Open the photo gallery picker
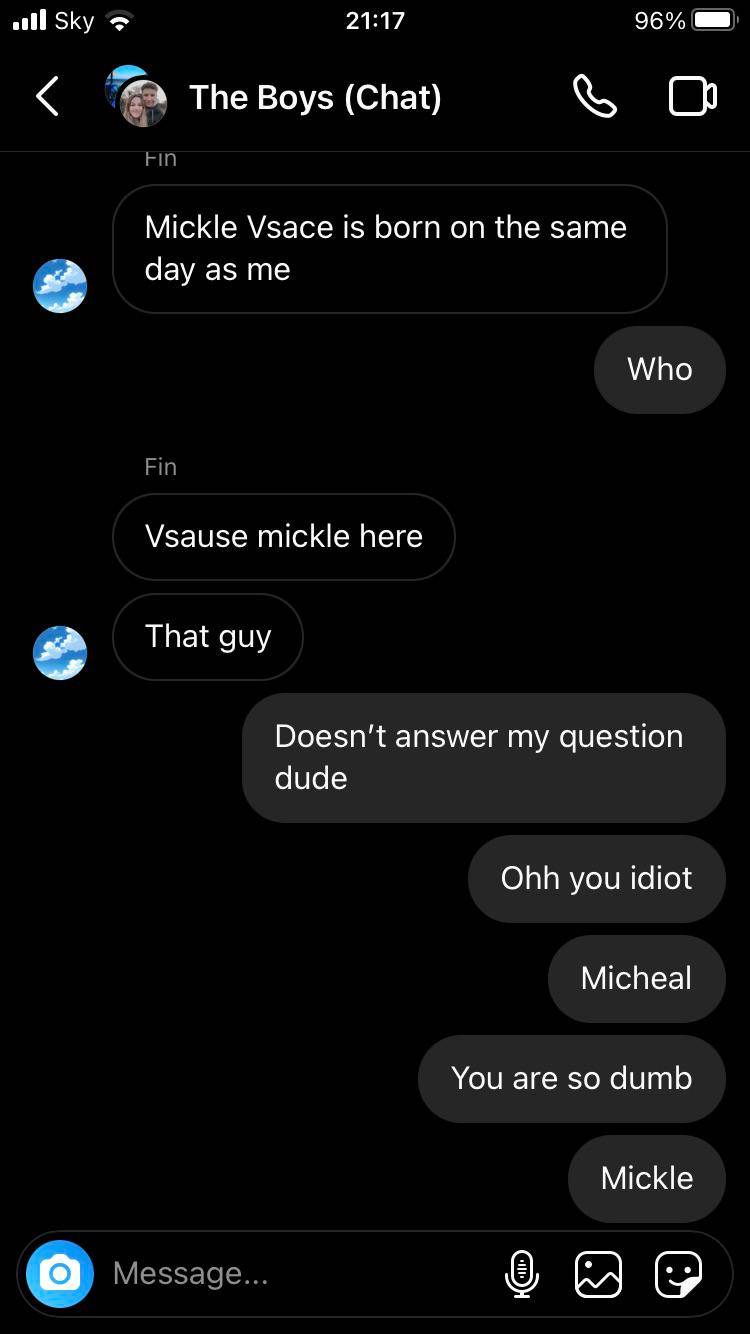The height and width of the screenshot is (1334, 750). click(598, 1273)
